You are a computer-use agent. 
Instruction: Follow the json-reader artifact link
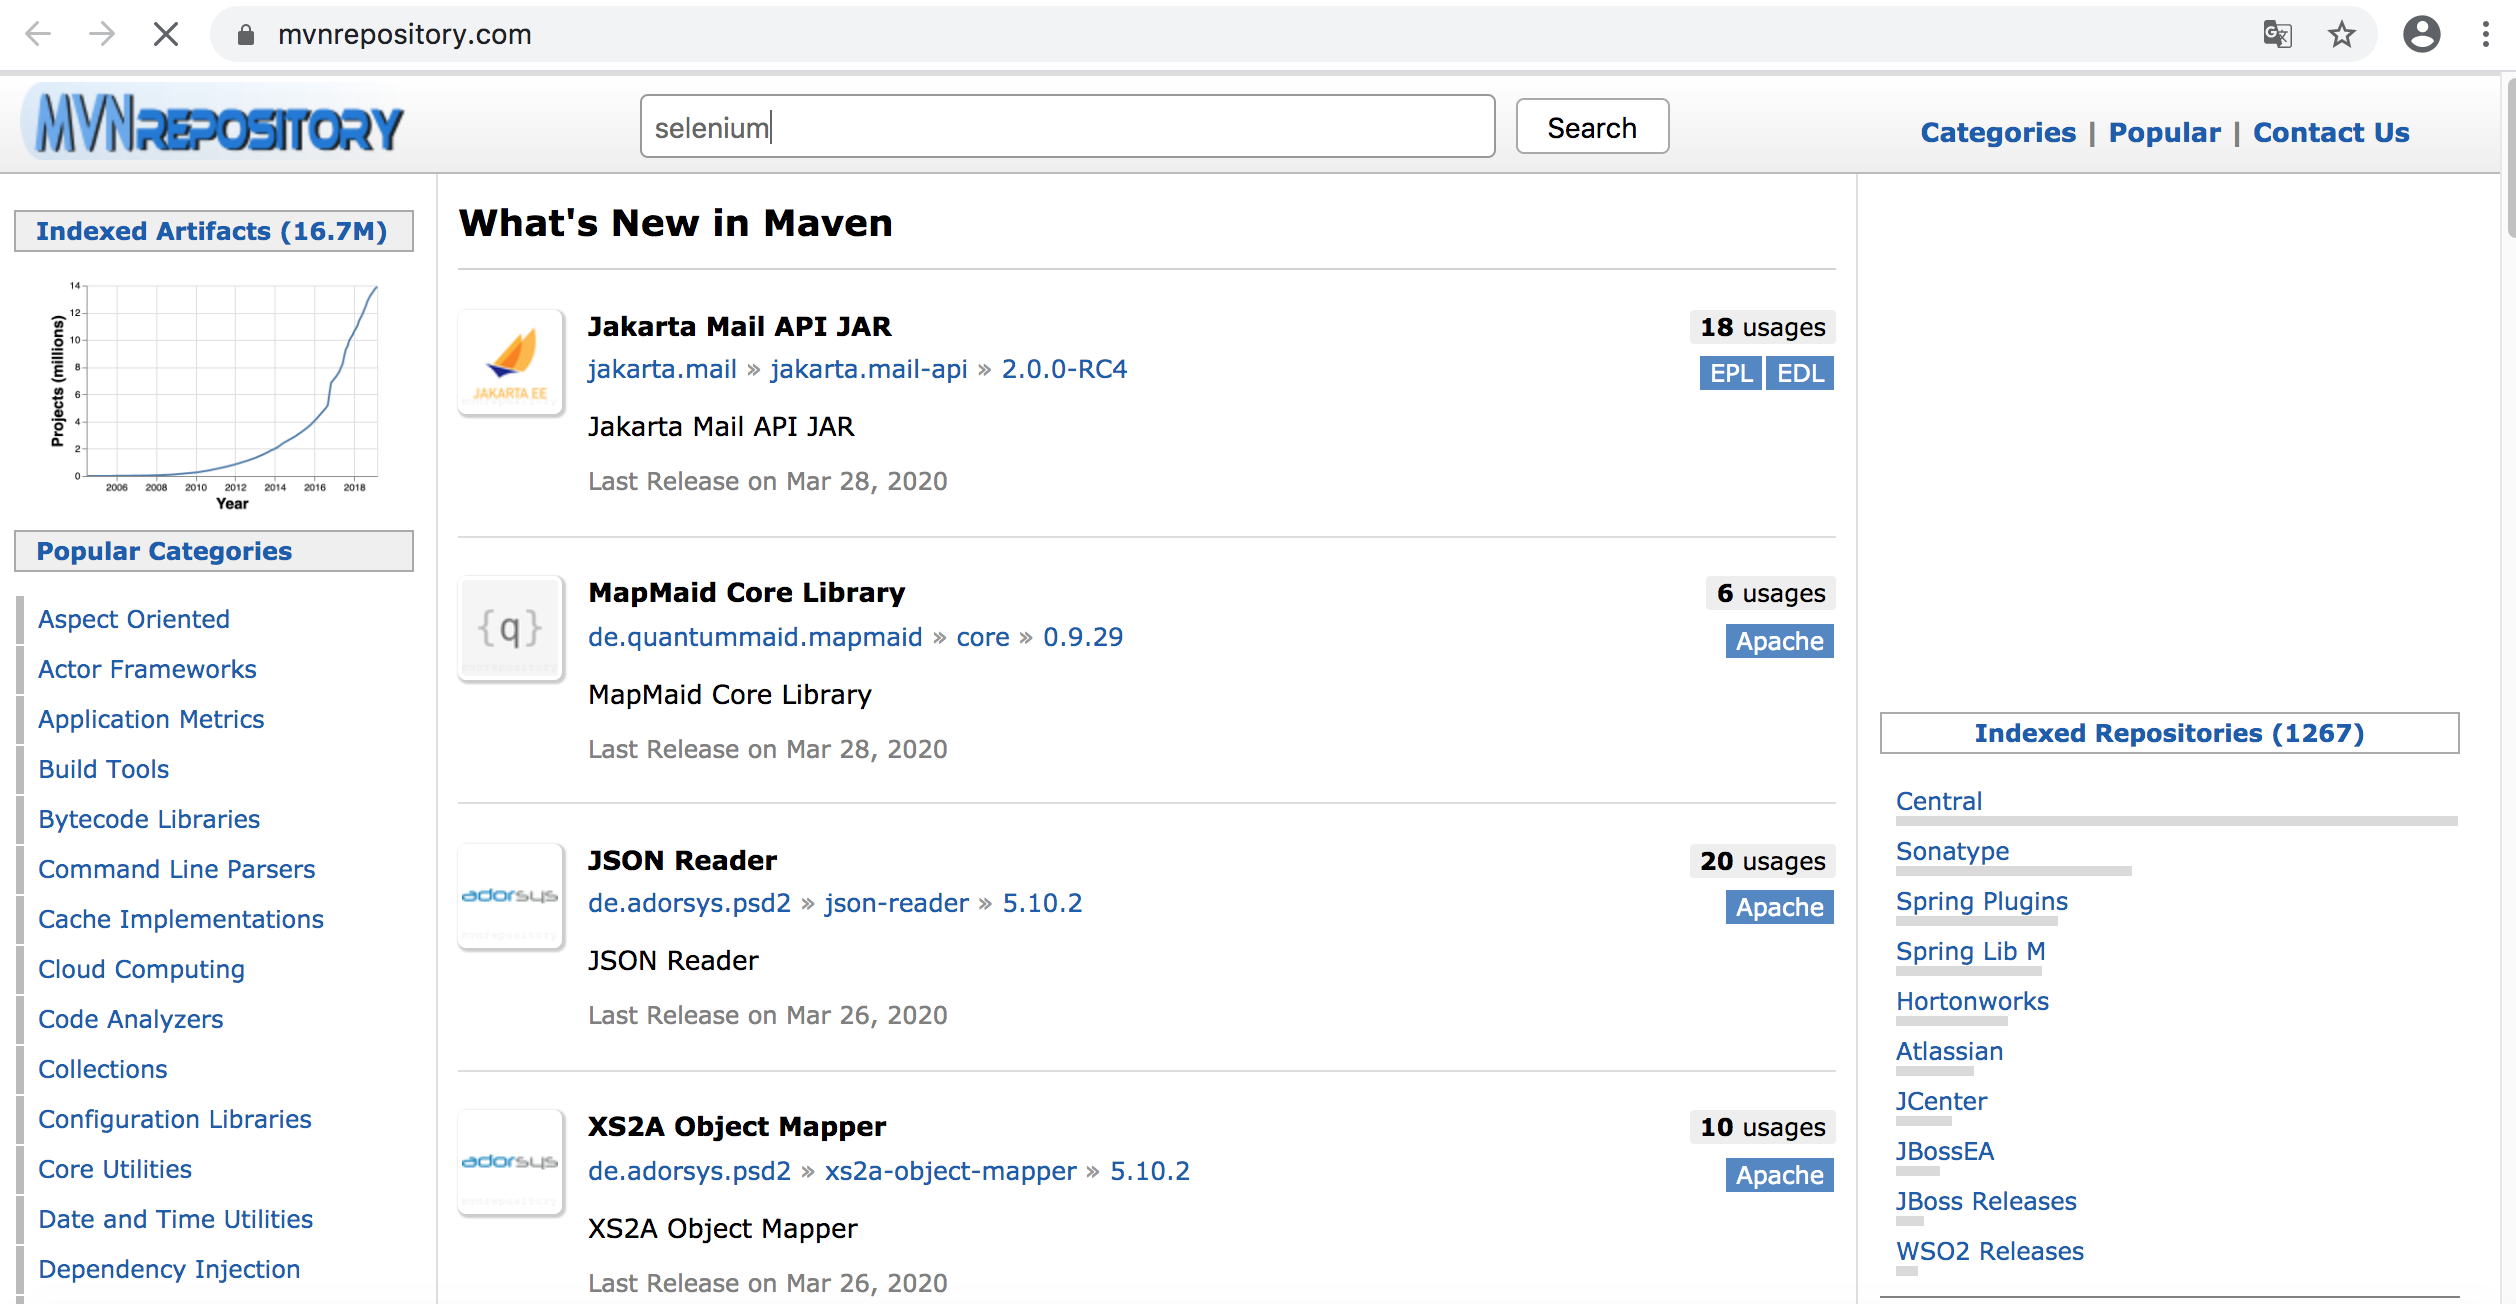click(x=896, y=903)
